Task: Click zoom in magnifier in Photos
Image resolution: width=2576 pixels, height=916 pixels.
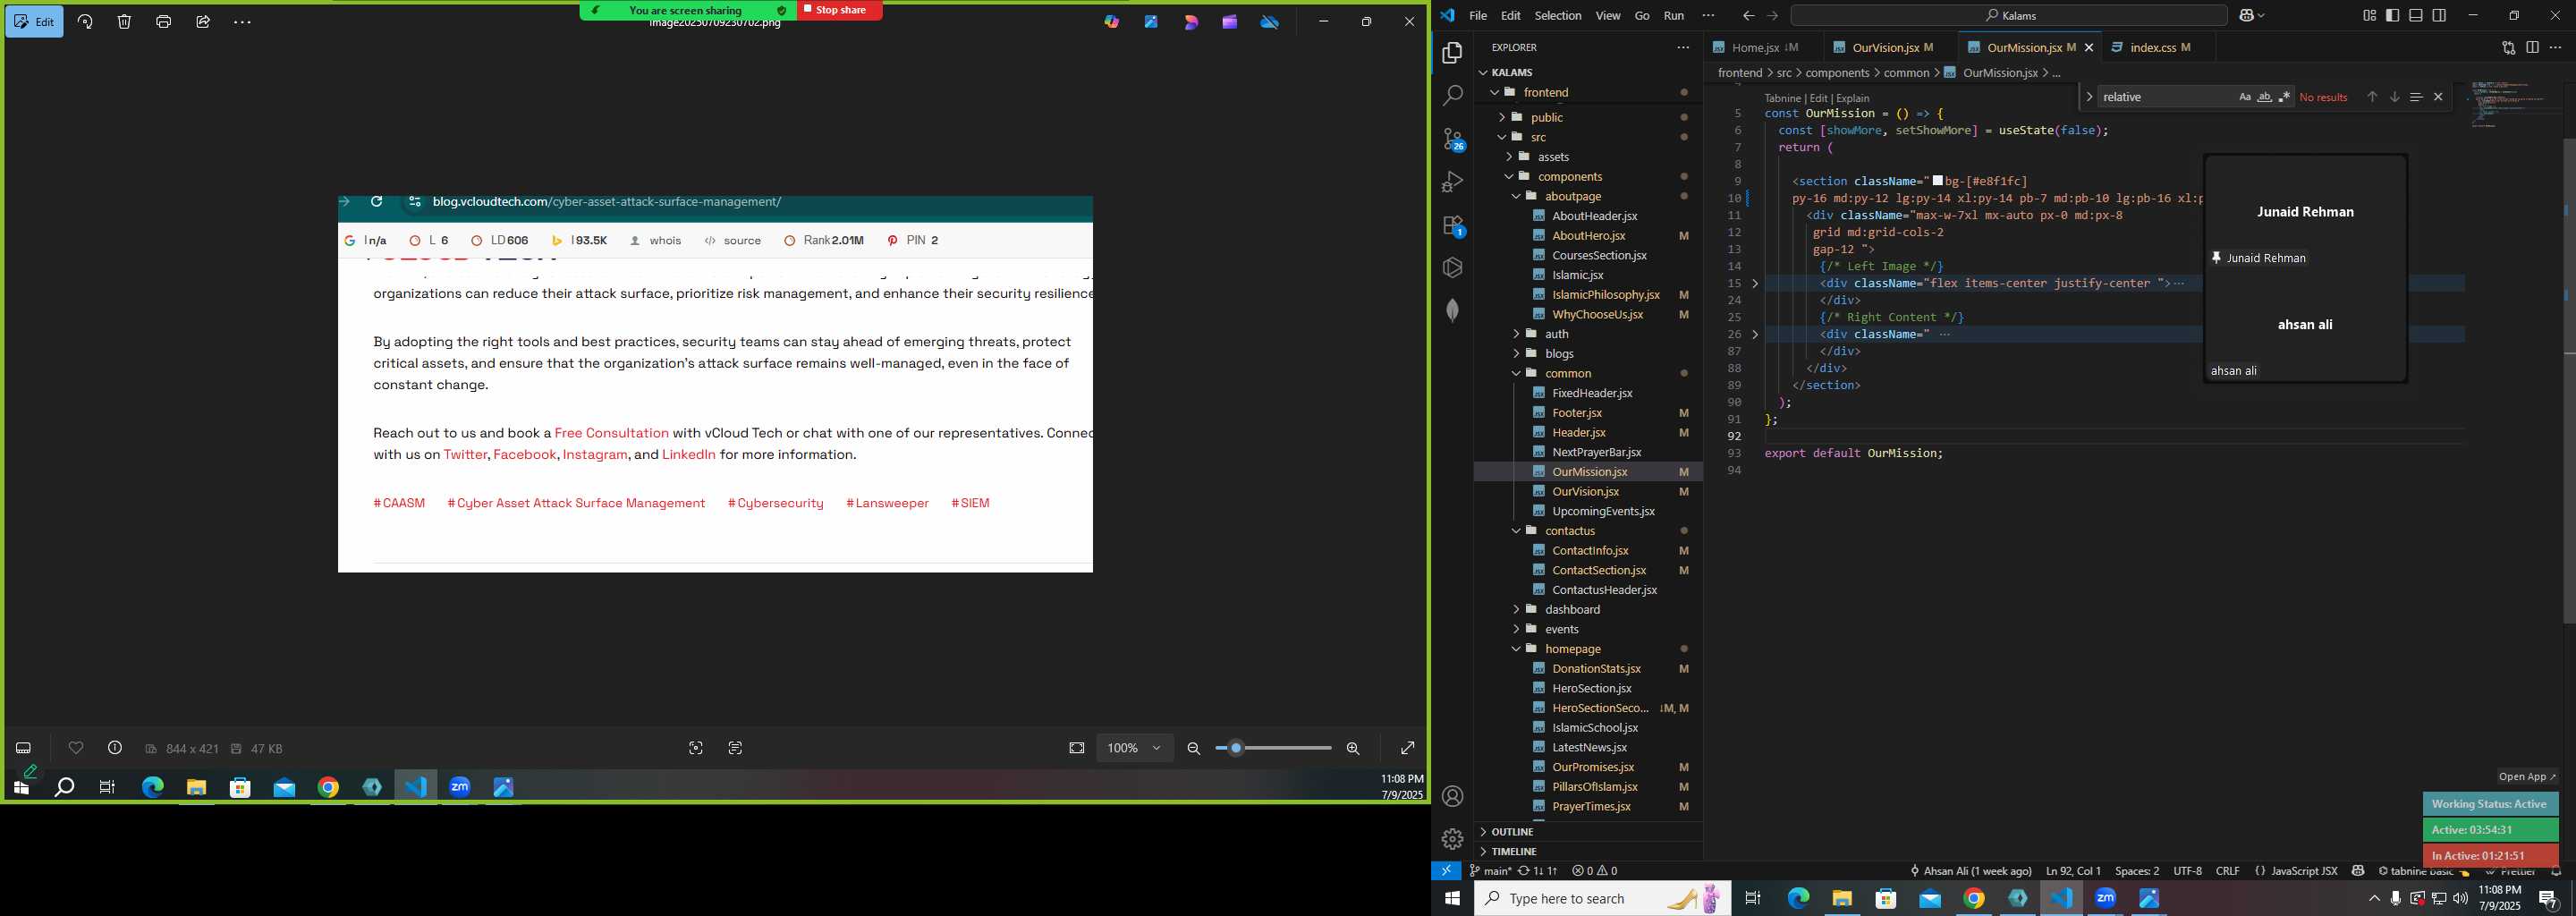Action: click(1353, 748)
